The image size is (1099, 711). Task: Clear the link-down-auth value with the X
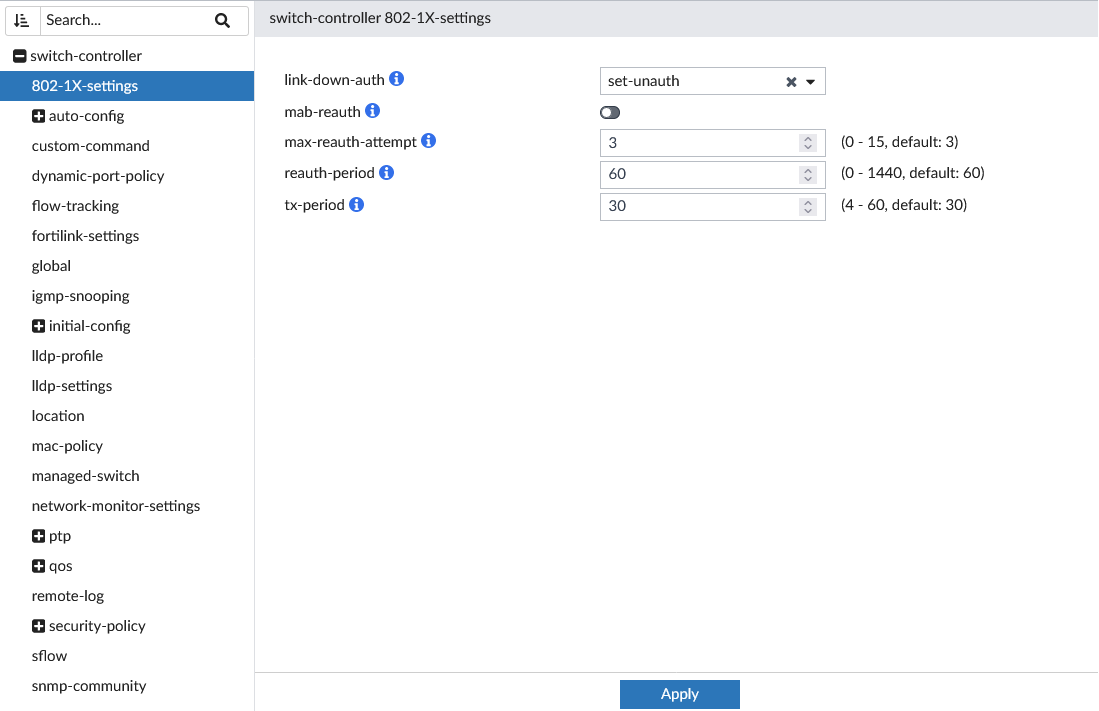tap(791, 81)
